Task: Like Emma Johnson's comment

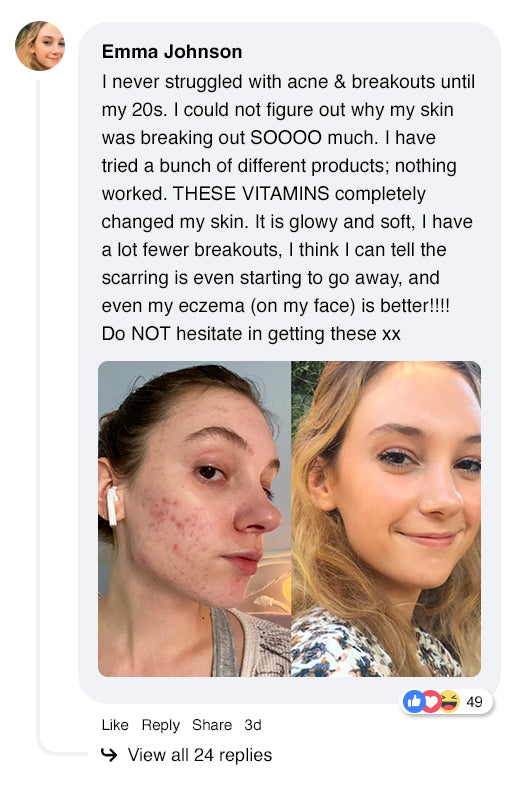Action: click(x=115, y=725)
